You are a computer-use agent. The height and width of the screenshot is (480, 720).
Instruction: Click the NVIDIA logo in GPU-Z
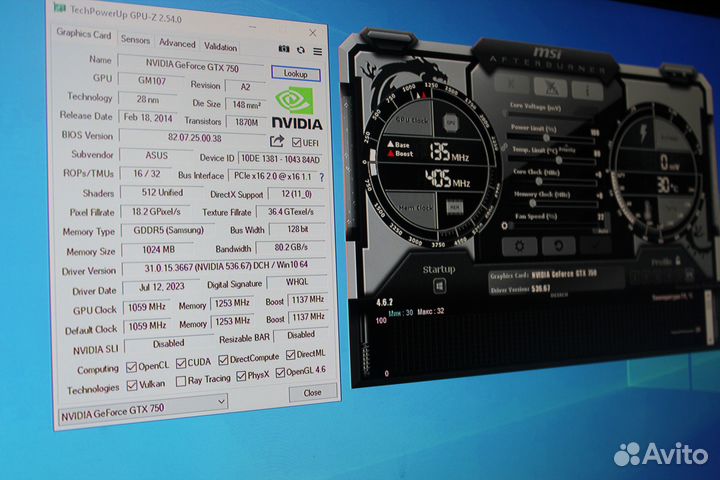297,108
